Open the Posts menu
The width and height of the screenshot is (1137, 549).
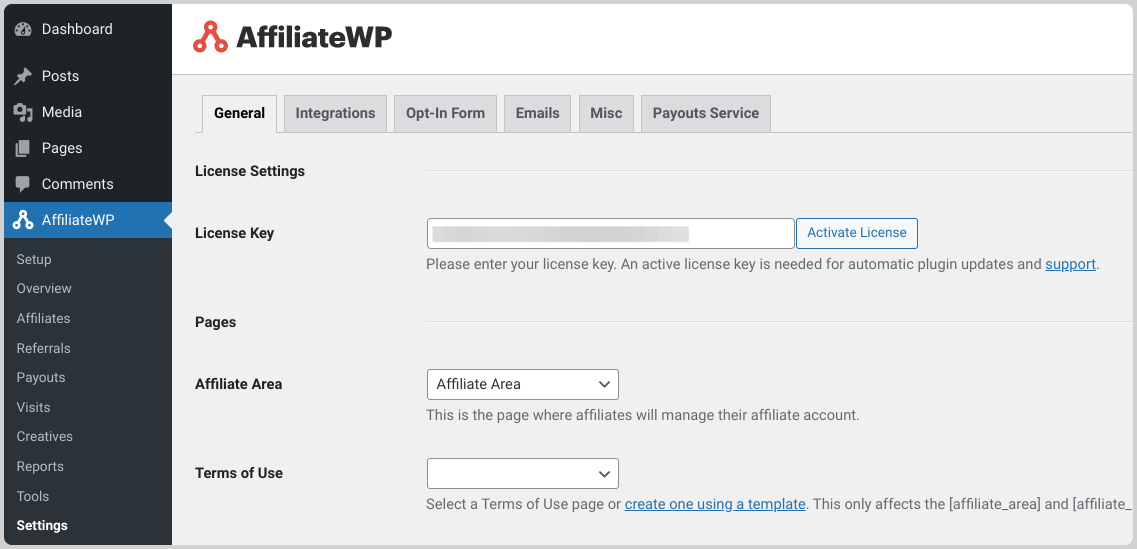pyautogui.click(x=60, y=76)
